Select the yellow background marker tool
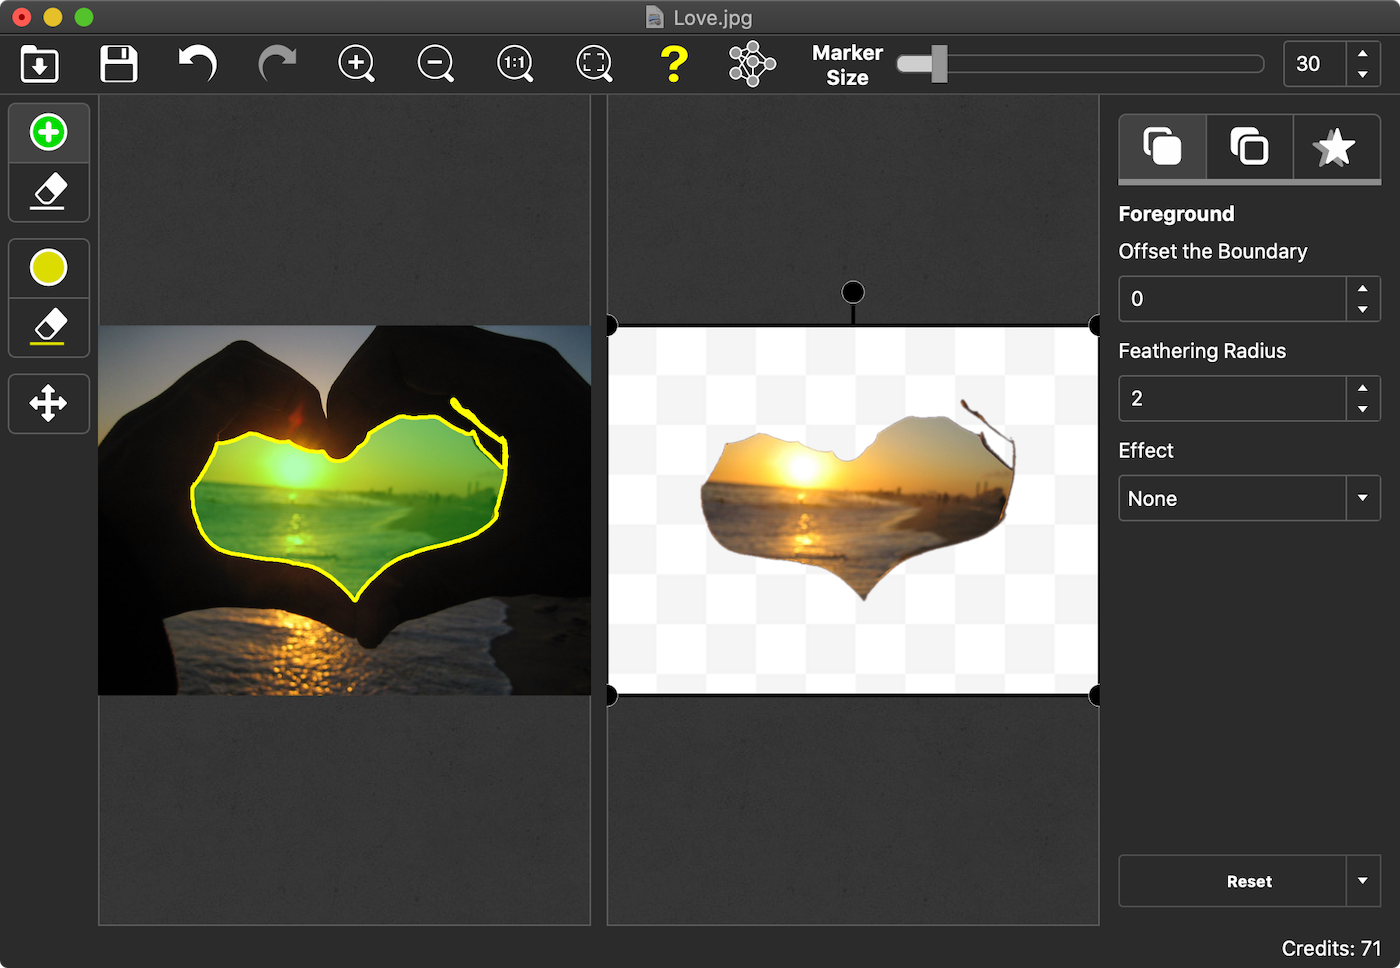Screen dimensions: 1400x968 click(48, 267)
